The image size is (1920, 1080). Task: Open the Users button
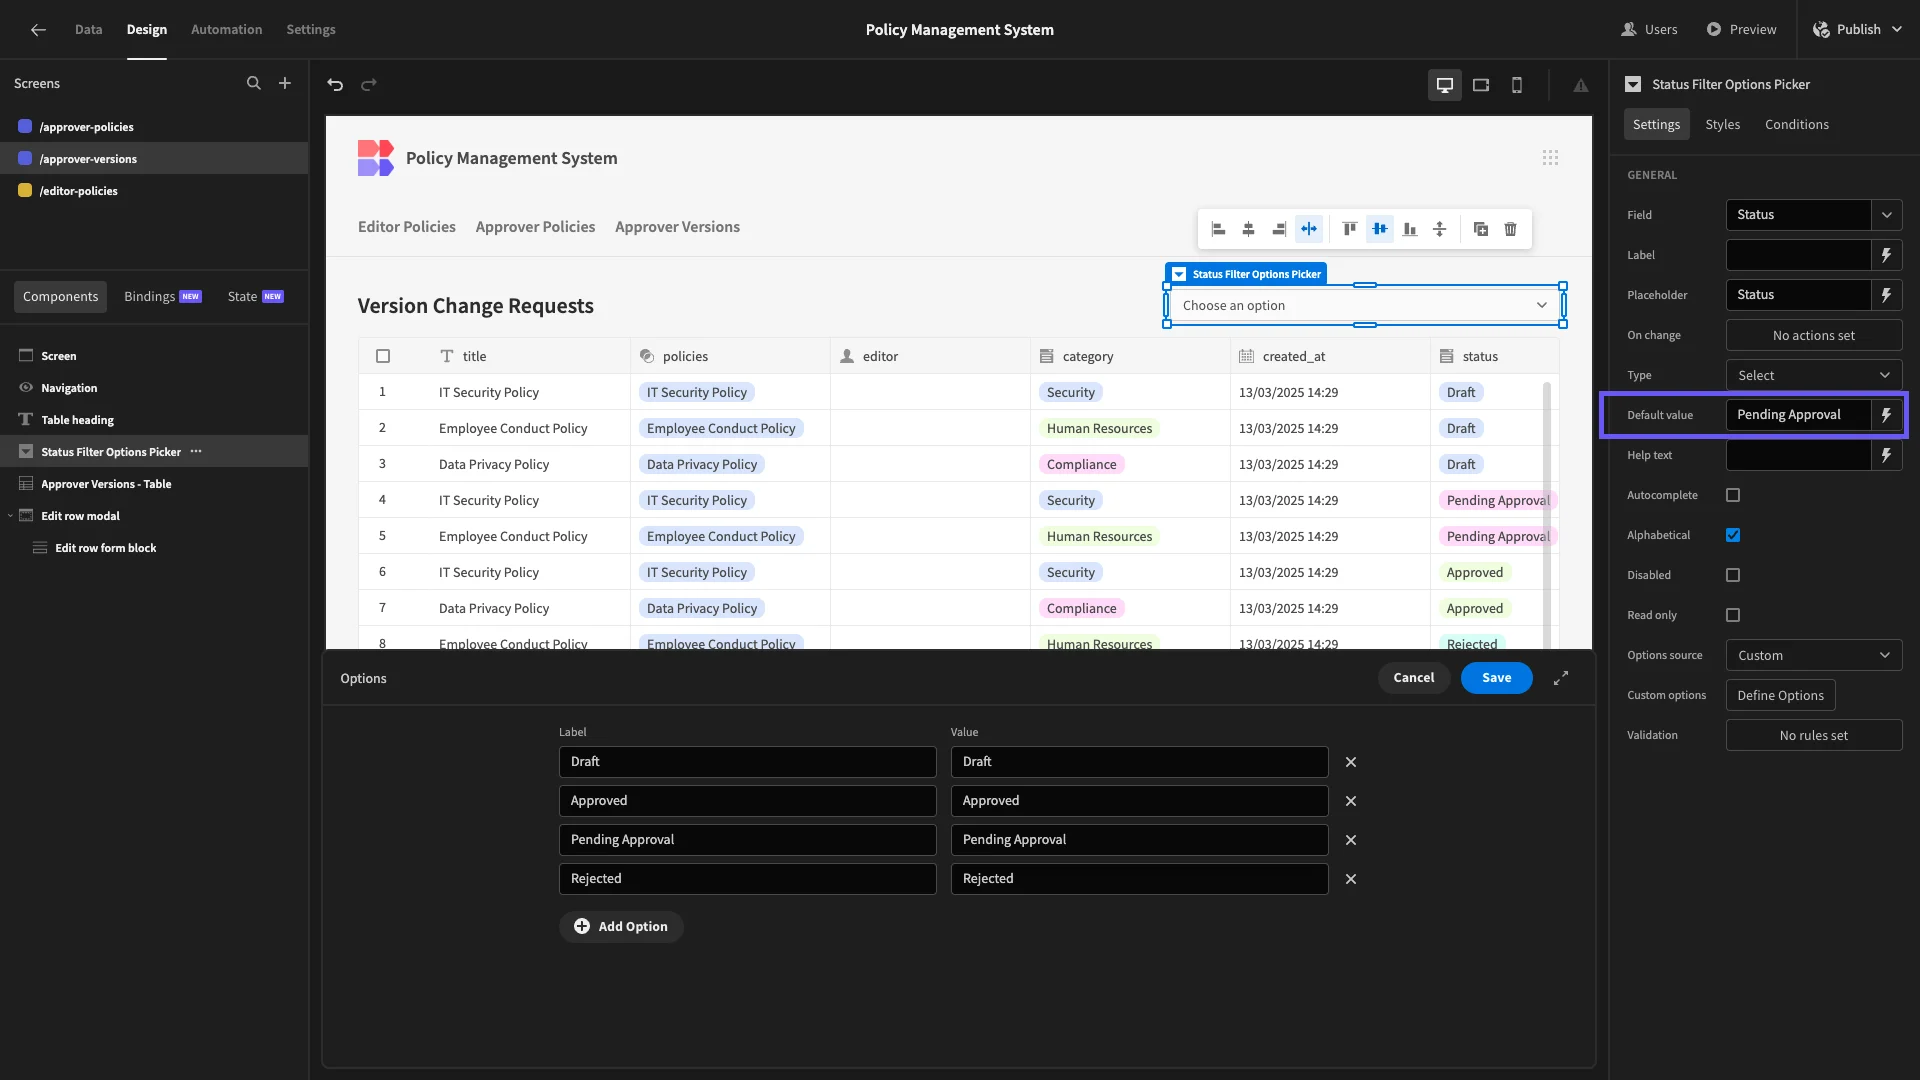coord(1649,30)
